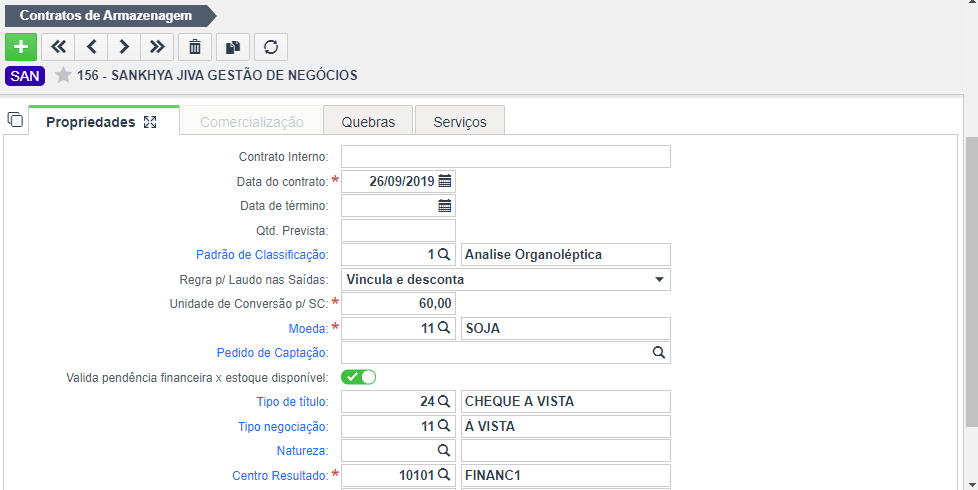Open the Natureza label link
Screen dimensions: 978x490
click(x=303, y=451)
